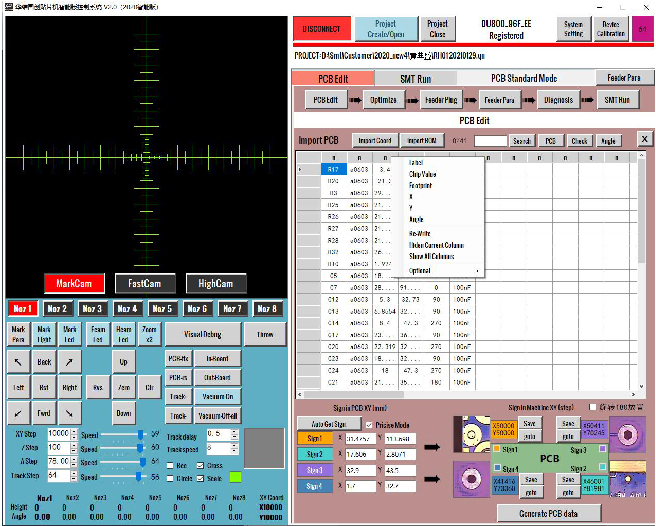The height and width of the screenshot is (526, 656).
Task: Switch to the SMT Run tab
Action: click(415, 77)
